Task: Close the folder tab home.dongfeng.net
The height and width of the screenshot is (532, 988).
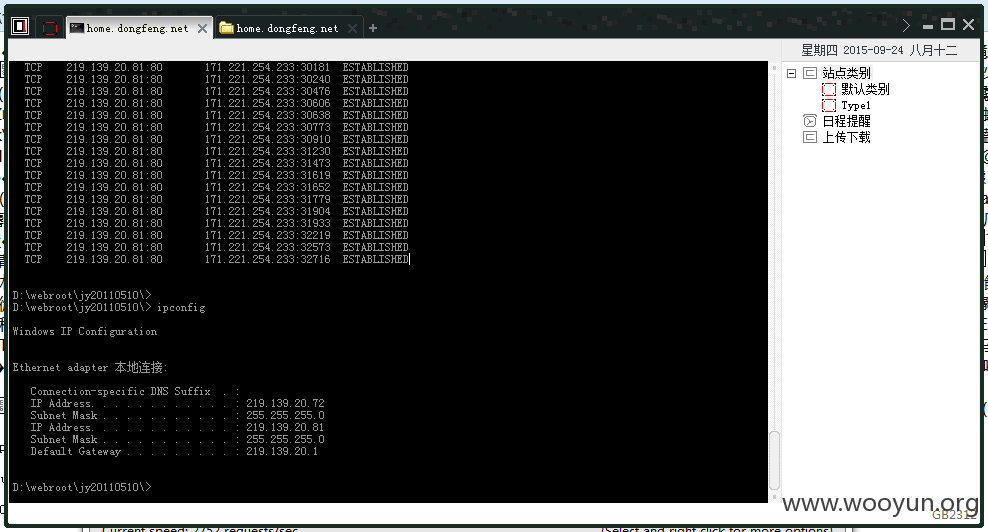Action: click(x=352, y=28)
